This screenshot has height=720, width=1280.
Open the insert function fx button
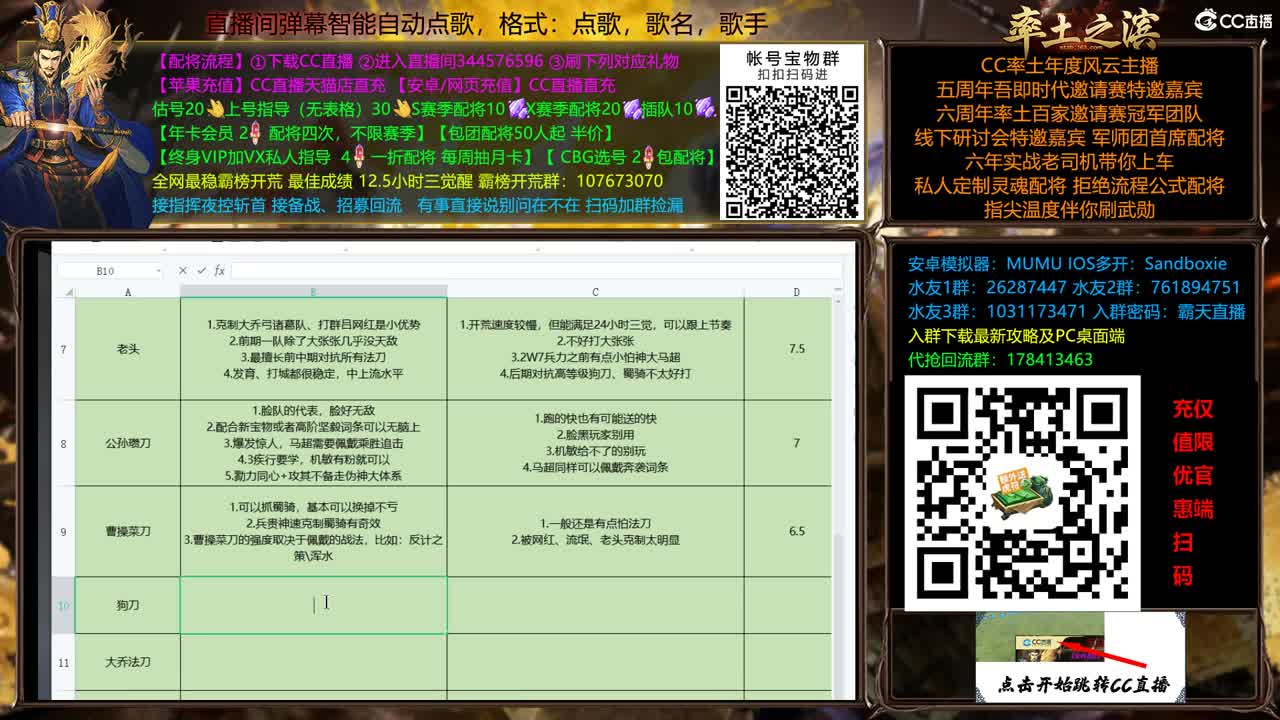pos(219,271)
